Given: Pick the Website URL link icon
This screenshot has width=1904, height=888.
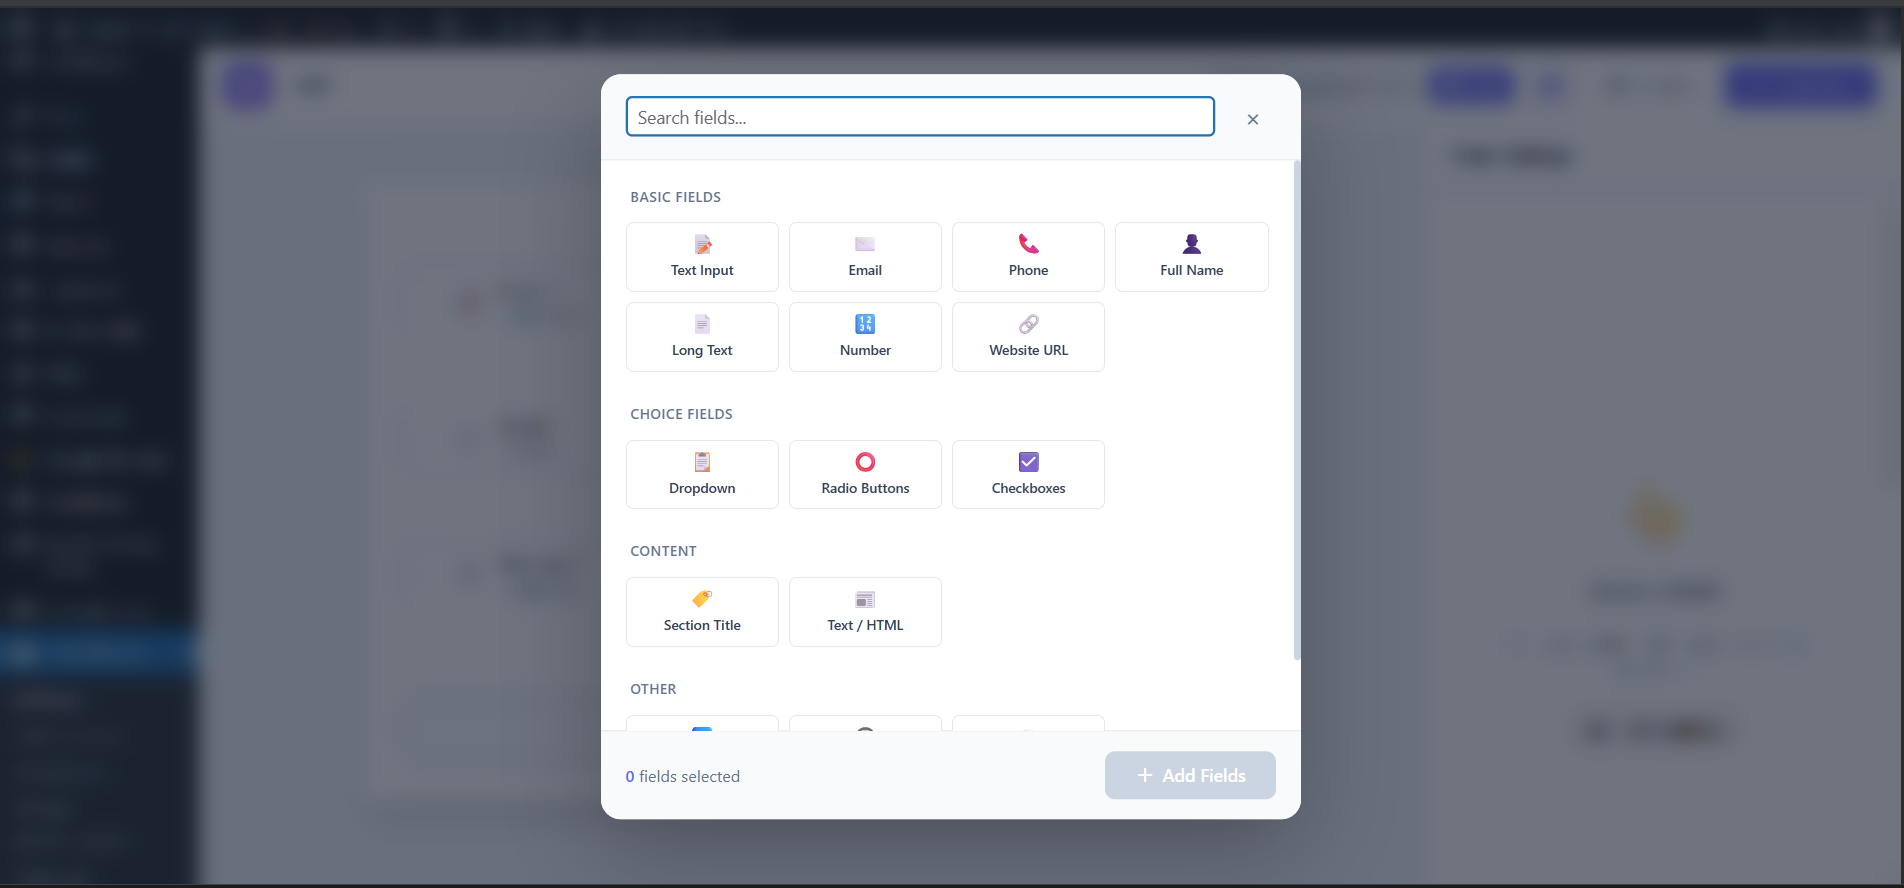Looking at the screenshot, I should [1028, 324].
